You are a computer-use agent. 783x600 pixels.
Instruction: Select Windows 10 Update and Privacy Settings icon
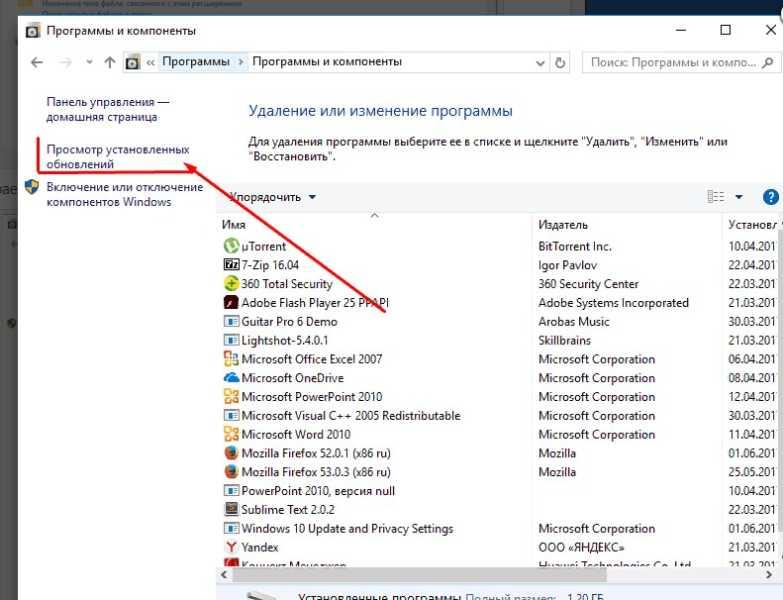tap(231, 528)
